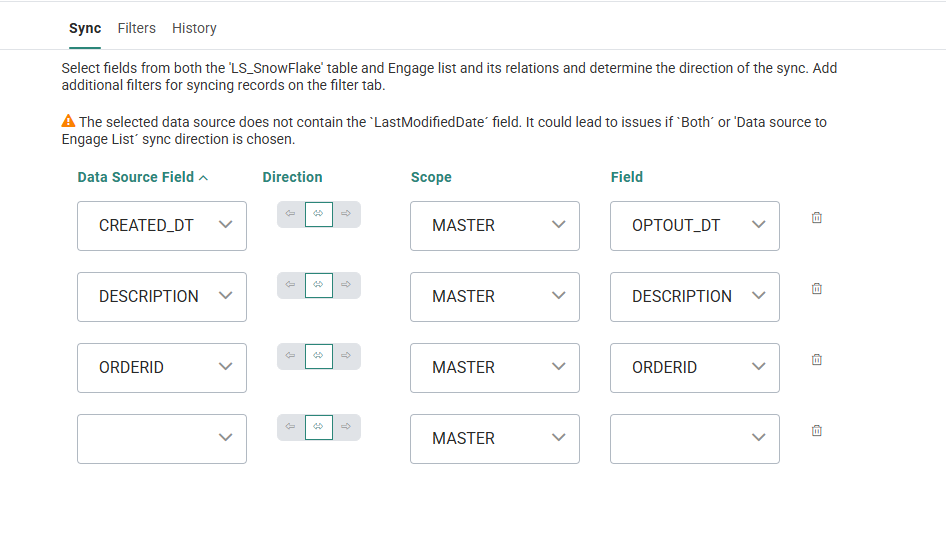Select the Sync tab
Screen dimensions: 946x541
(x=85, y=28)
